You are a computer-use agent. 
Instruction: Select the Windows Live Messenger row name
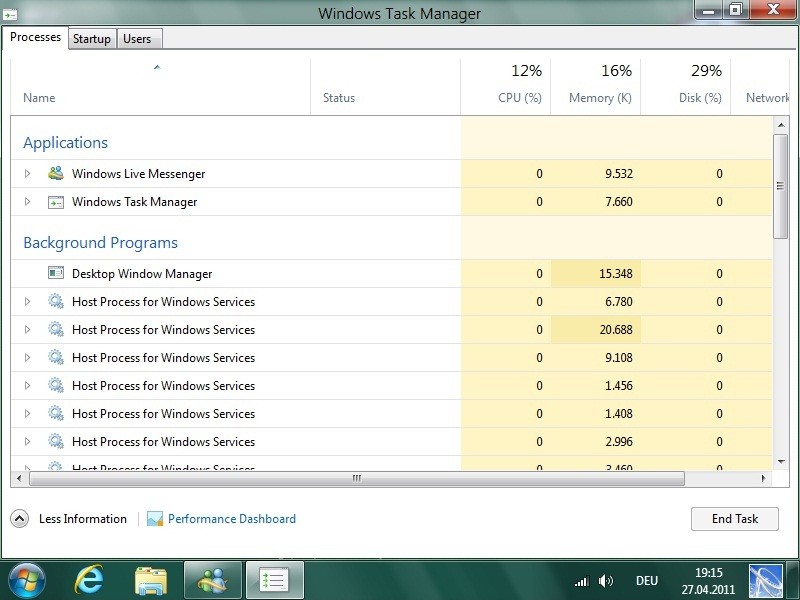click(138, 174)
